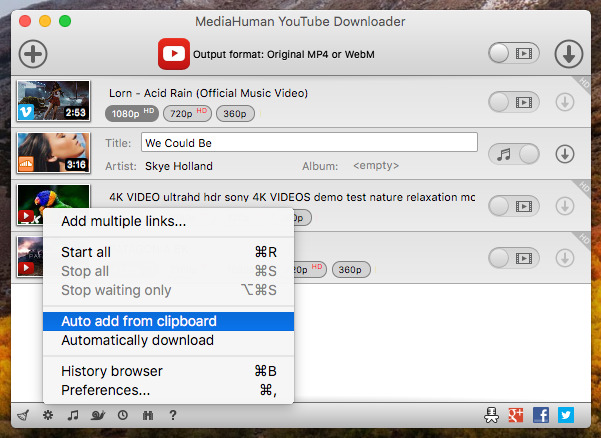
Task: Choose Add multiple links menu item
Action: [168, 221]
